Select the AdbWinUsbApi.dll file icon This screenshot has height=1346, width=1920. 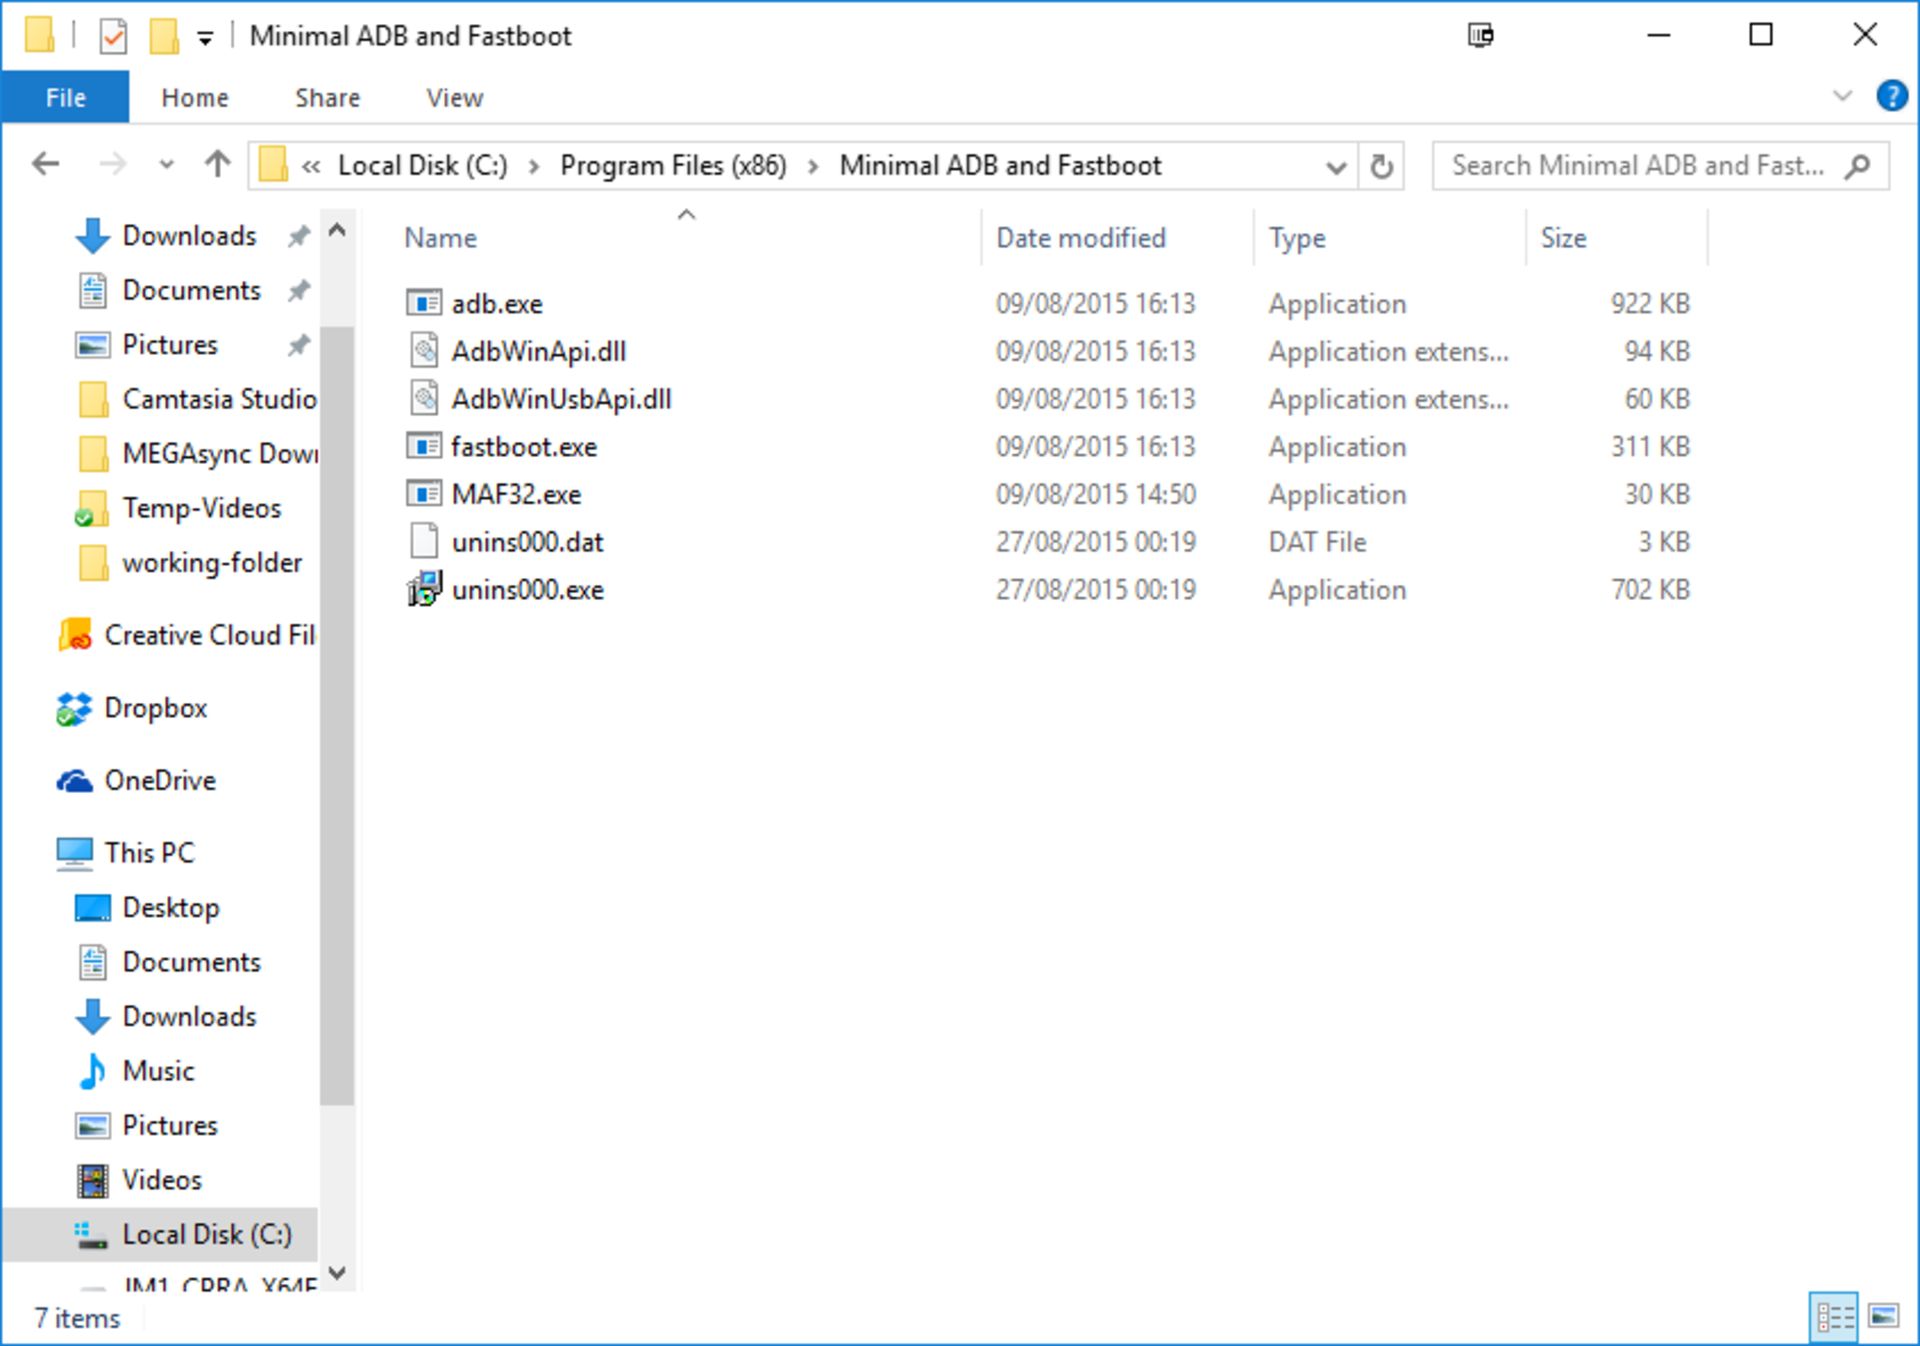click(424, 399)
